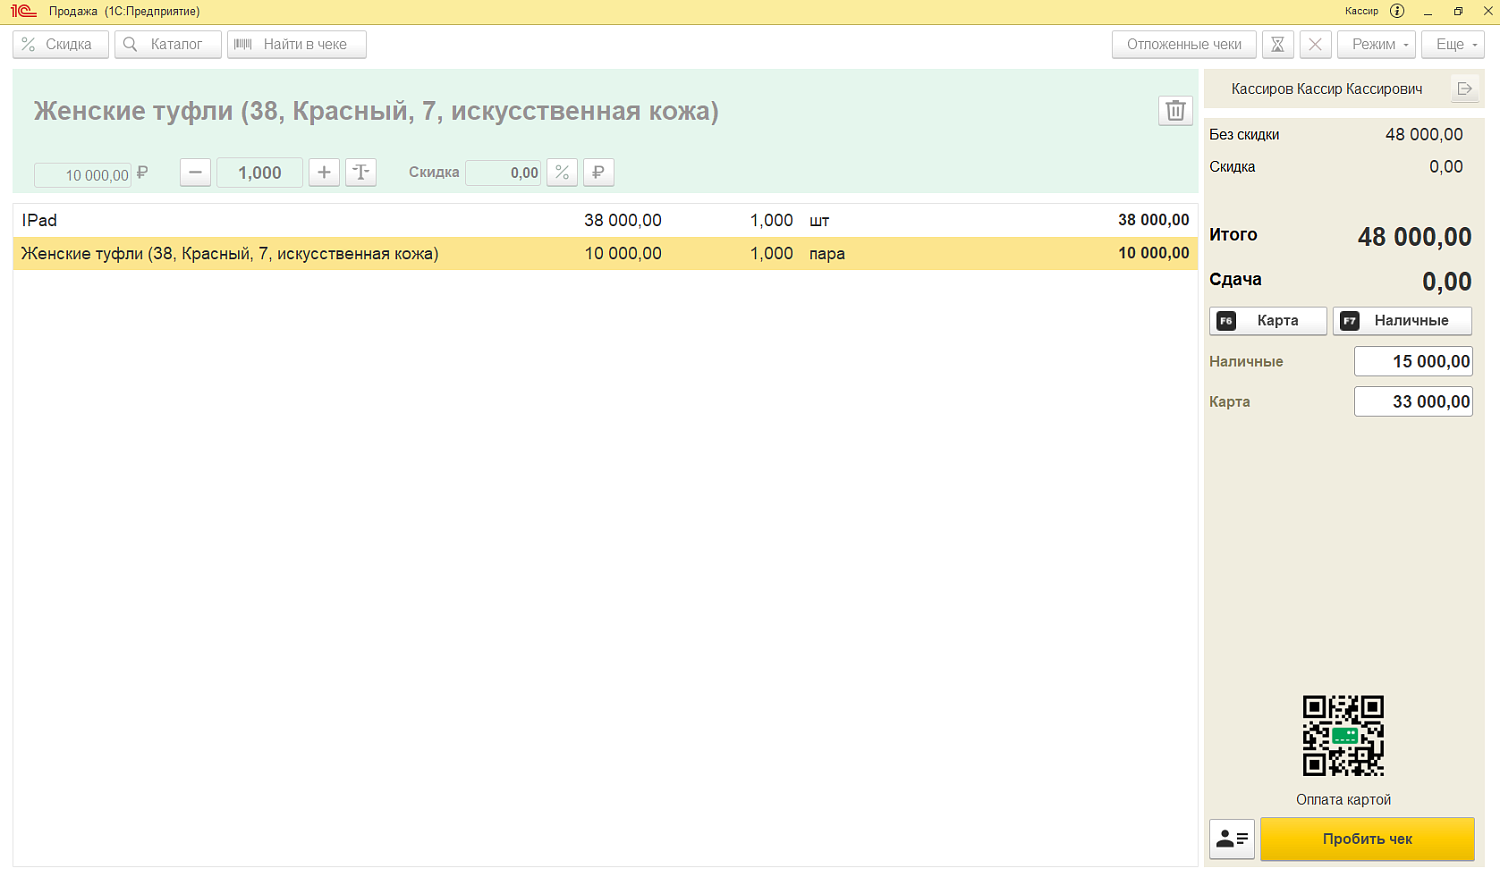
Task: Open Отложенные чеки list
Action: click(x=1184, y=44)
